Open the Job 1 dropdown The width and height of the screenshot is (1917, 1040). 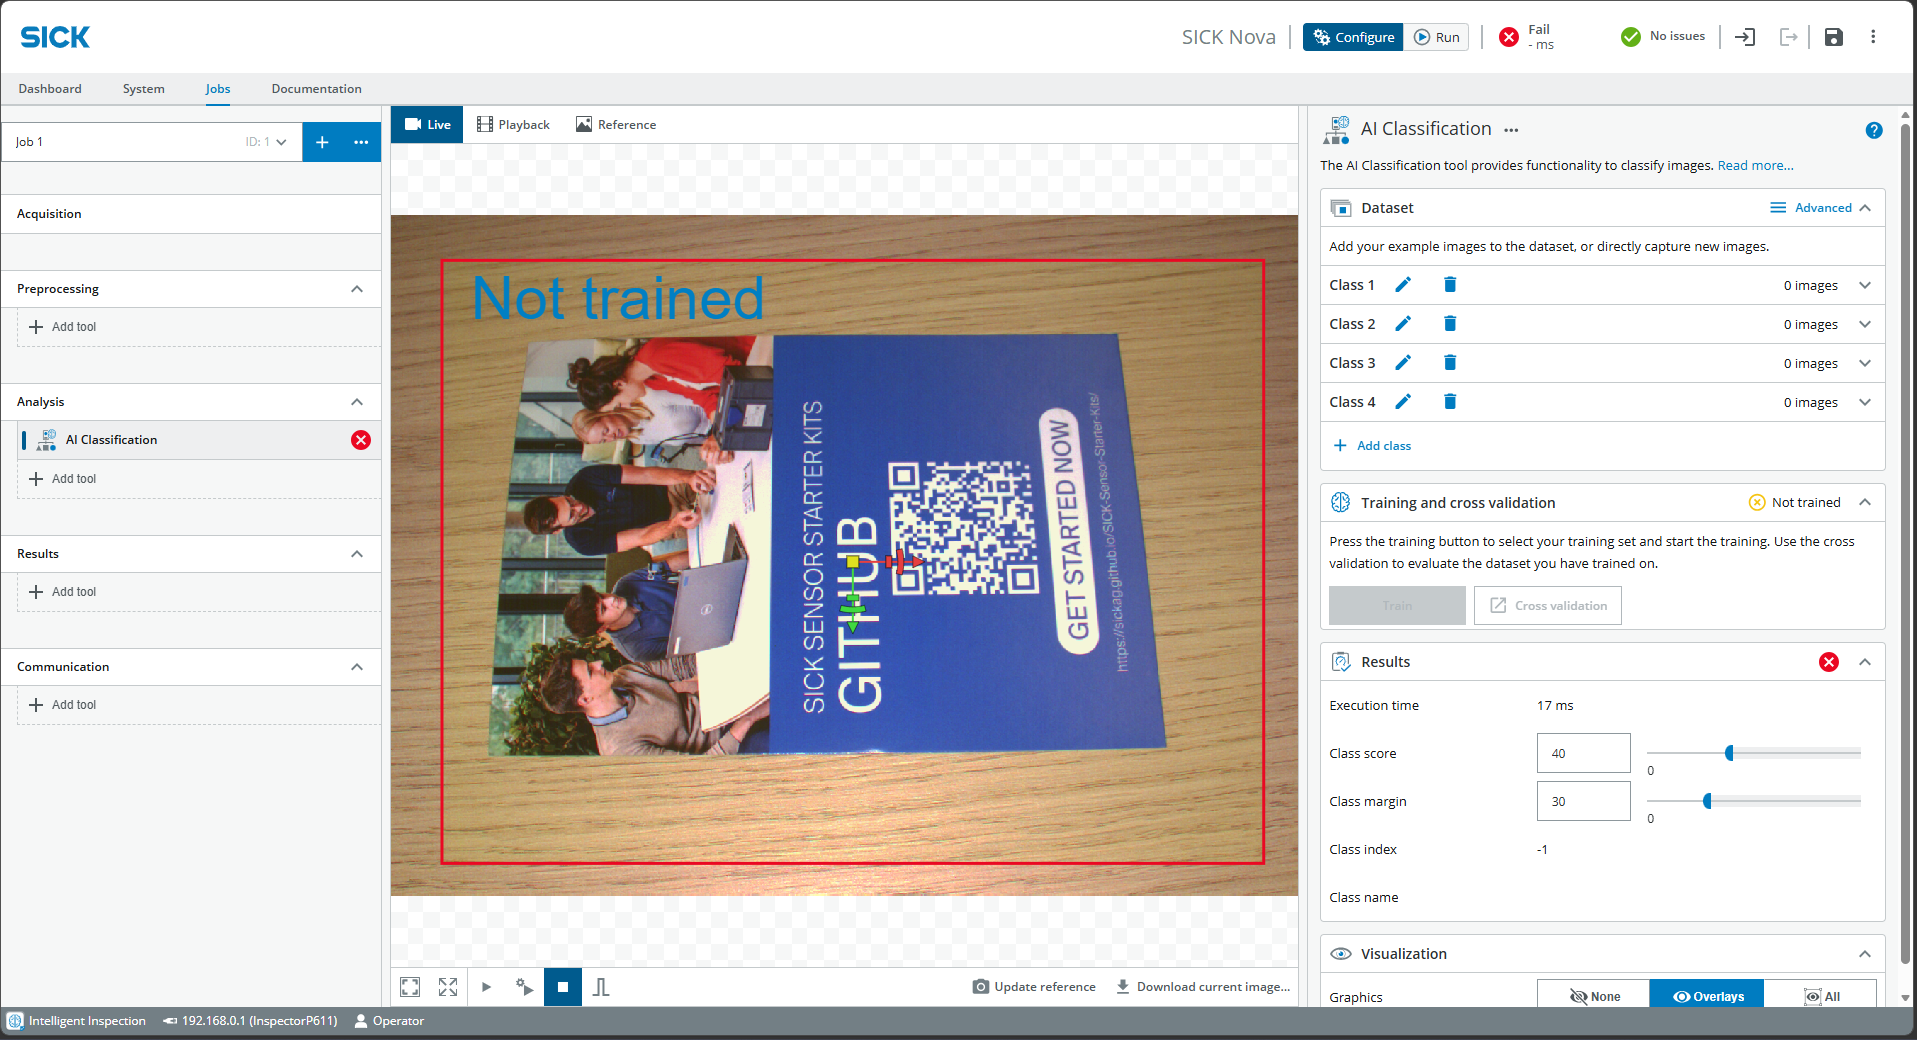click(152, 142)
